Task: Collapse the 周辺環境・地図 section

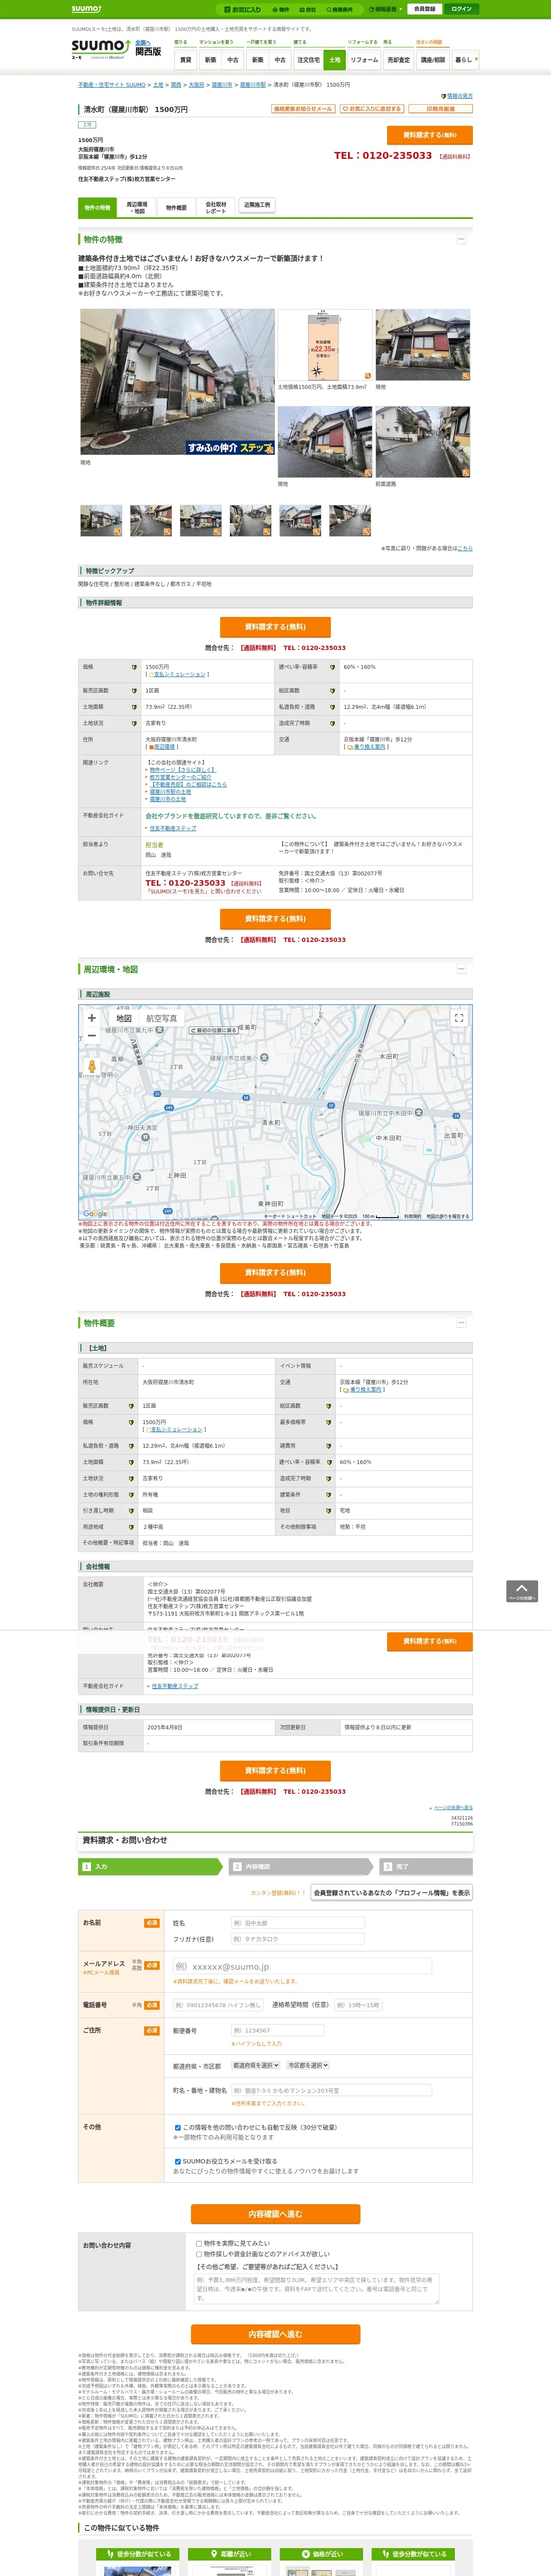Action: tap(461, 969)
